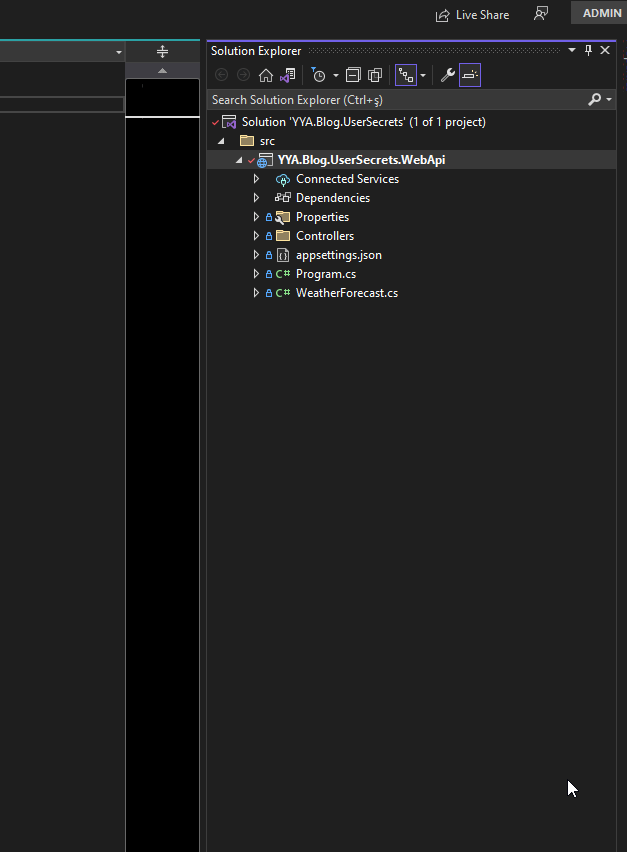Click the Forward navigation arrow in Solution Explorer
627x852 pixels.
click(x=243, y=75)
